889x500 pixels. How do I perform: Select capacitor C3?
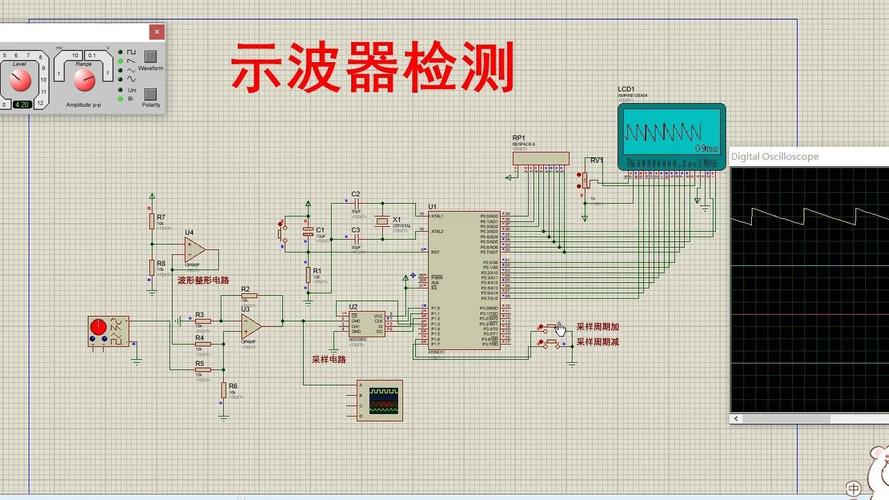coord(355,239)
